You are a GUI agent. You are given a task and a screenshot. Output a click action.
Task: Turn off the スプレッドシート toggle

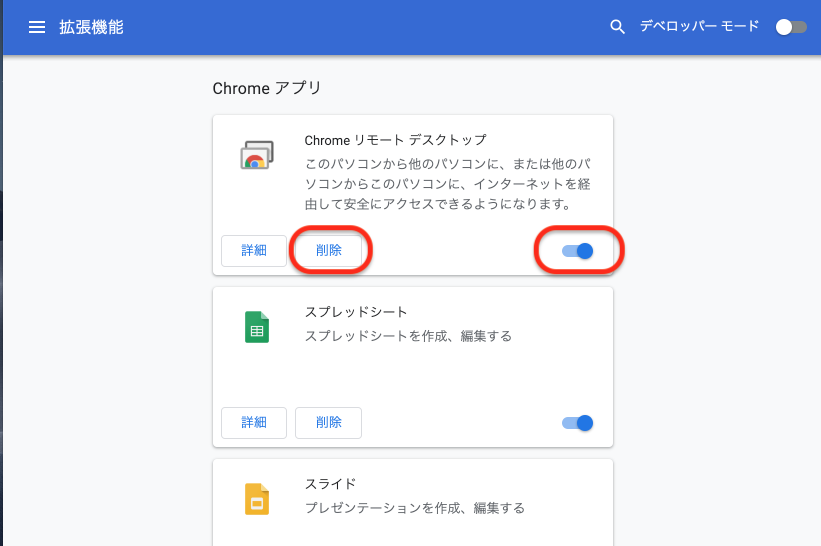point(578,423)
